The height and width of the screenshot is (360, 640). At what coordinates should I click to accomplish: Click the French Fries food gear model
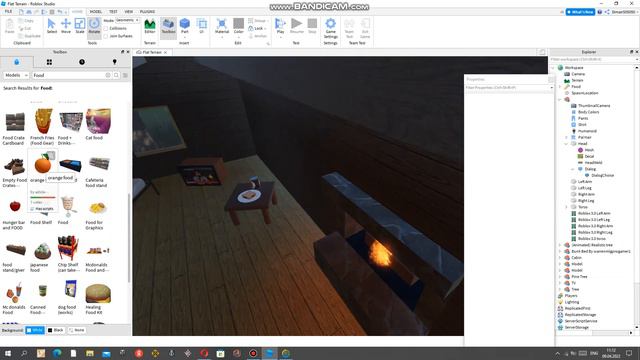coord(42,127)
